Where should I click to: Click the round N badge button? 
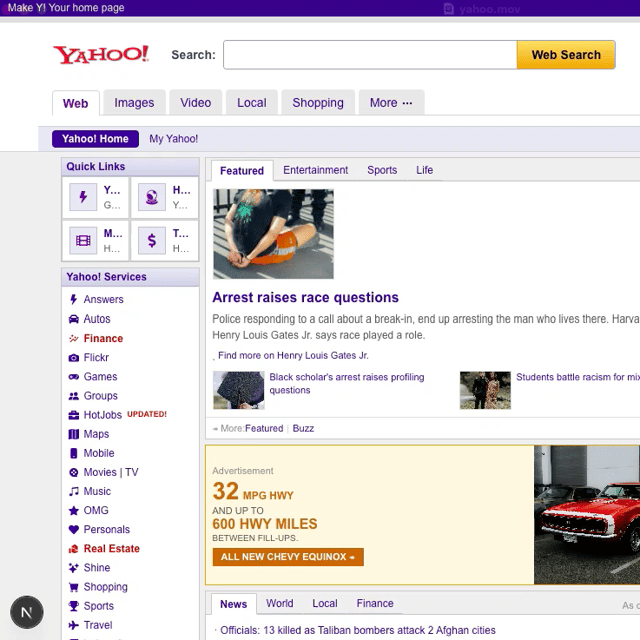tap(27, 612)
